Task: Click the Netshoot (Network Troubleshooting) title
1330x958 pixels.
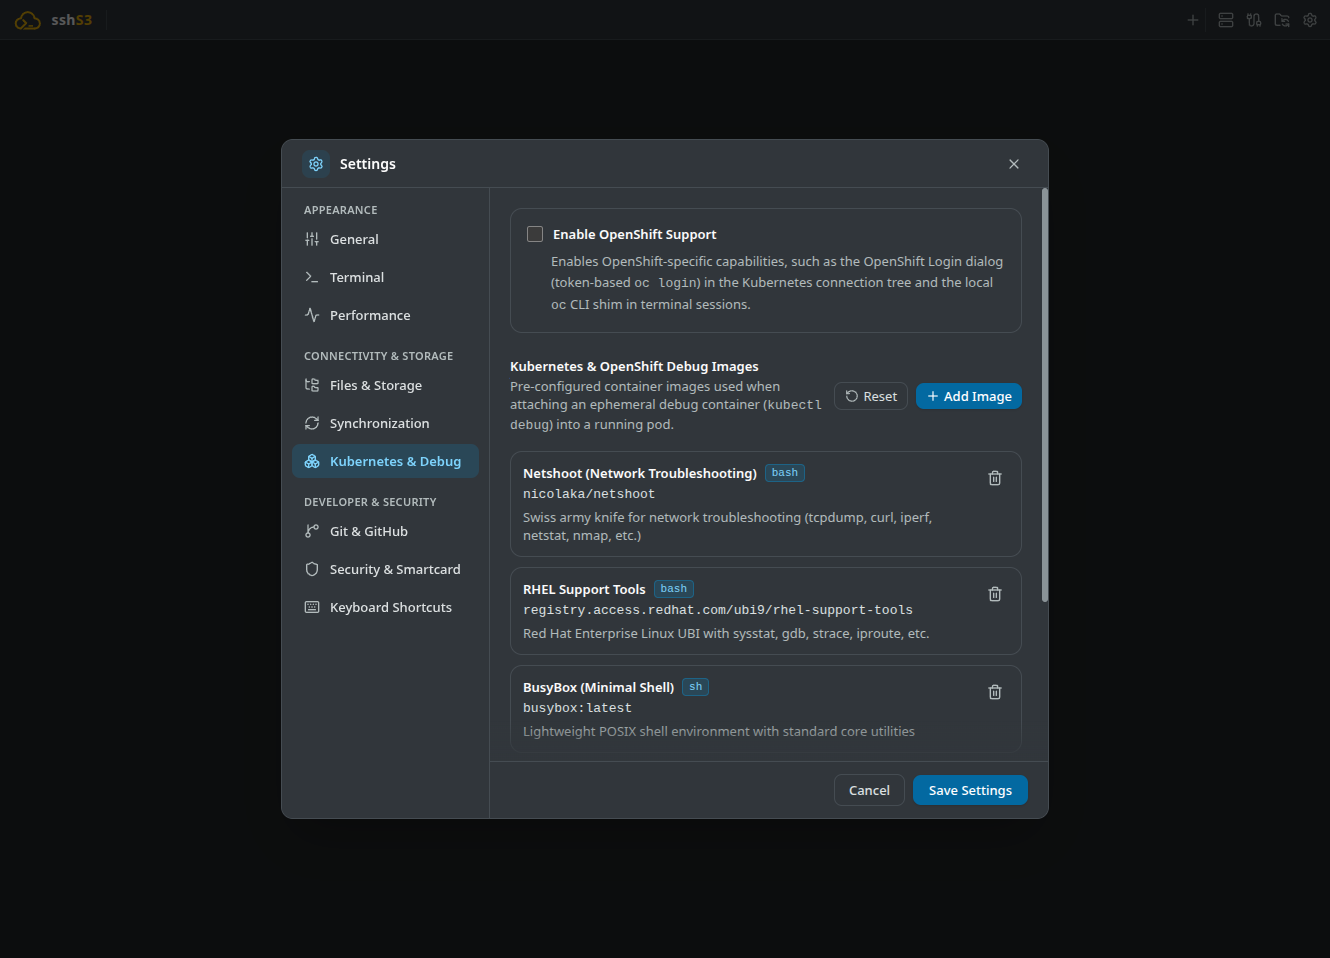Action: [x=640, y=473]
